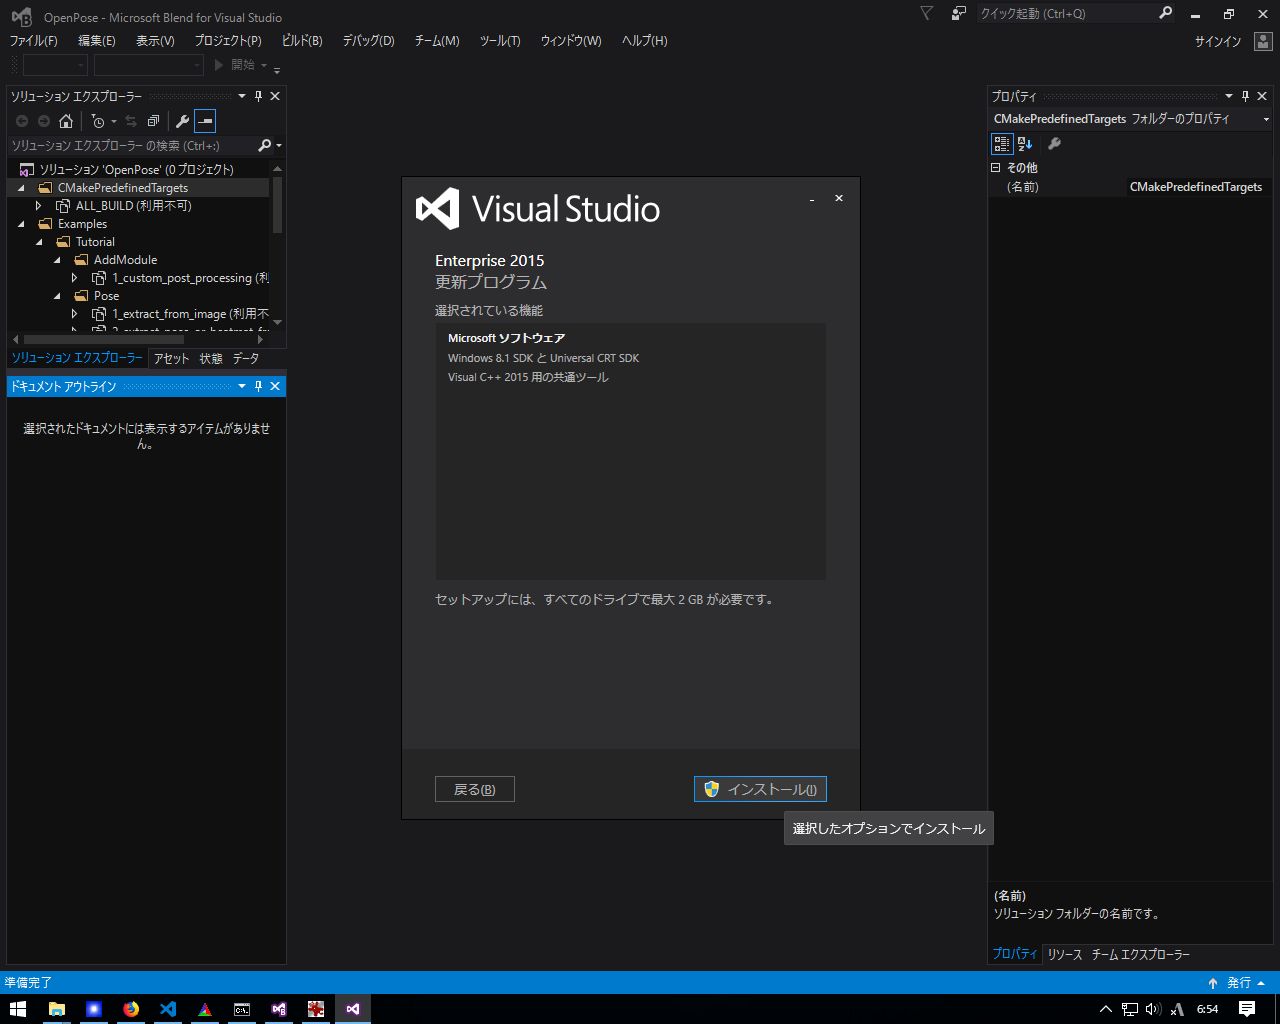The width and height of the screenshot is (1280, 1024).
Task: Switch to the チーム エクスプローラー tab
Action: (x=1140, y=954)
